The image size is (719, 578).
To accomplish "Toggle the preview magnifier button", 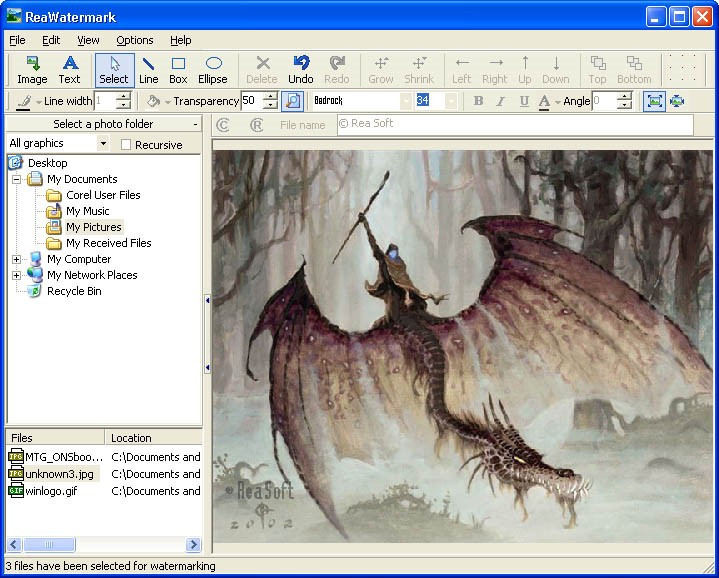I will 293,101.
